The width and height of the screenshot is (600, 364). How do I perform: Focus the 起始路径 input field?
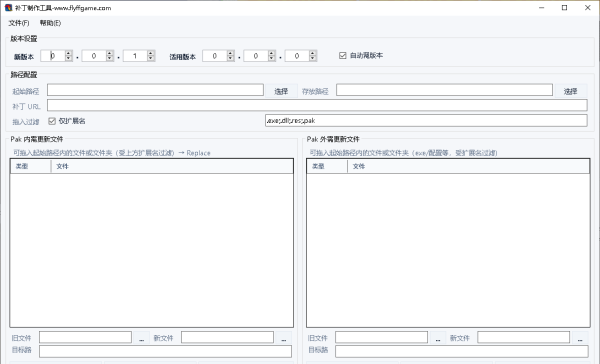pyautogui.click(x=155, y=90)
